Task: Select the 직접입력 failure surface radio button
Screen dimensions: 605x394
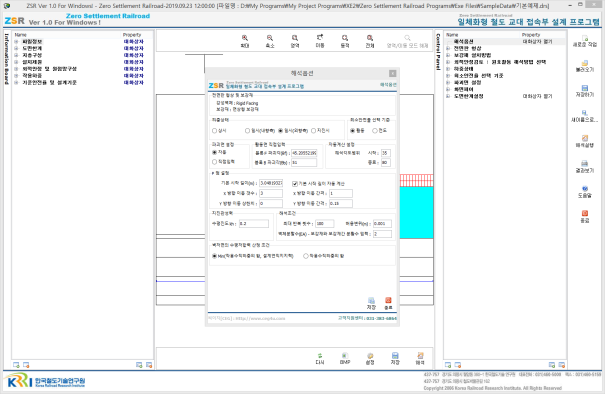Action: [x=215, y=162]
